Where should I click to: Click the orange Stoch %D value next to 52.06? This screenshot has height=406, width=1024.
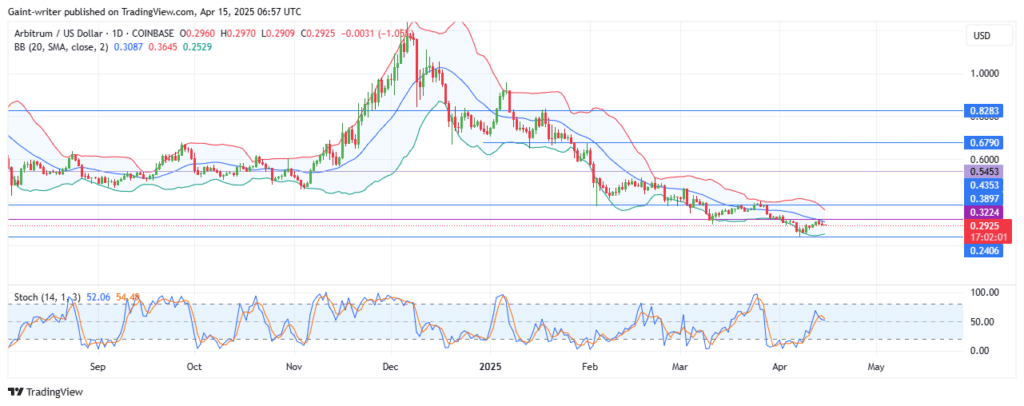pyautogui.click(x=128, y=298)
